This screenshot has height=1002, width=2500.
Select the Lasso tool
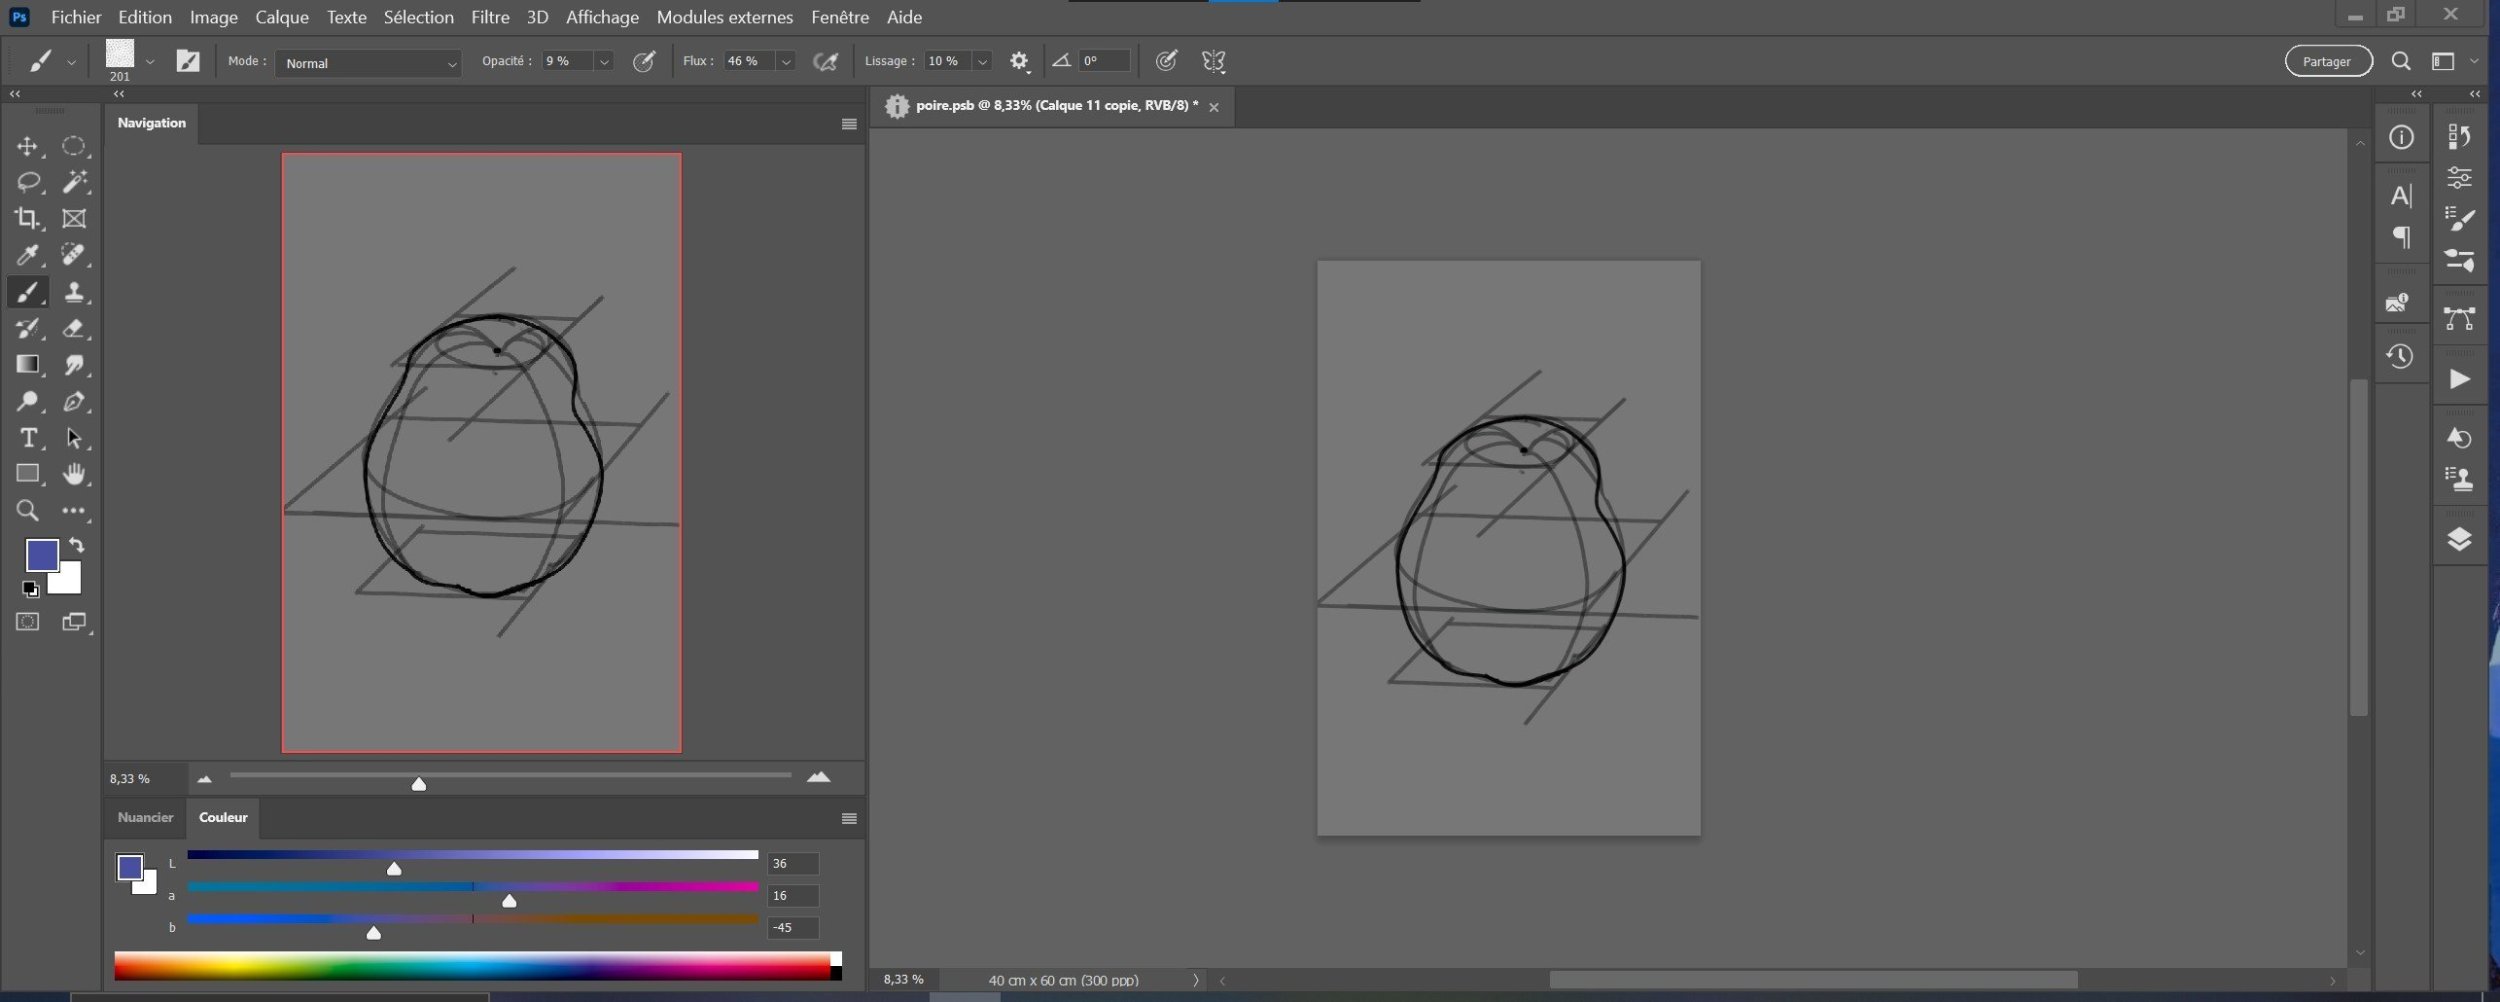coord(27,182)
